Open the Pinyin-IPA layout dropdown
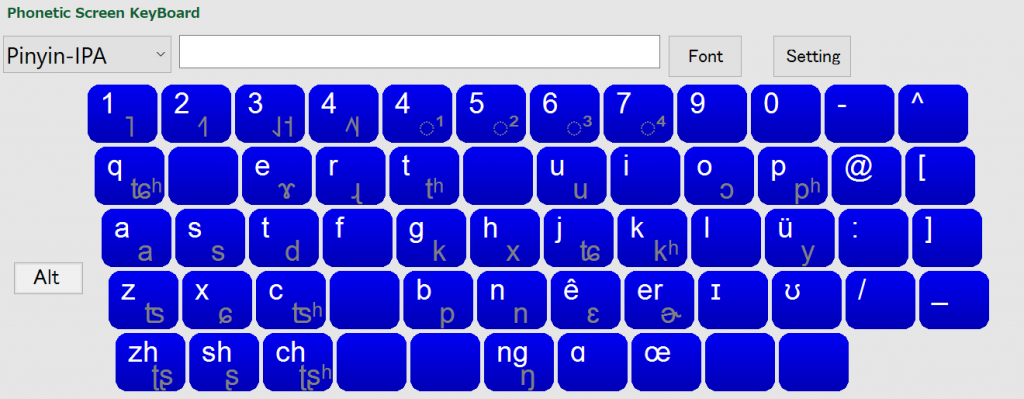Image resolution: width=1024 pixels, height=399 pixels. click(x=87, y=56)
